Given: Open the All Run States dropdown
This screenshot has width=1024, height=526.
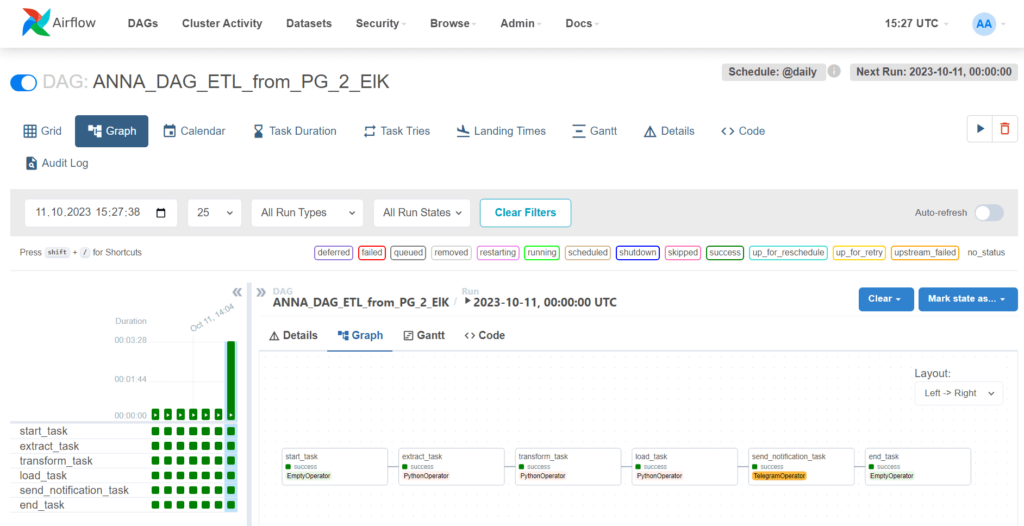Looking at the screenshot, I should point(422,213).
